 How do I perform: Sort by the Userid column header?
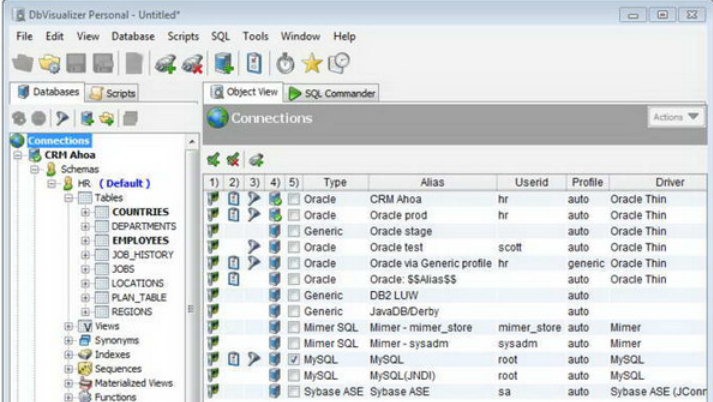pos(531,182)
